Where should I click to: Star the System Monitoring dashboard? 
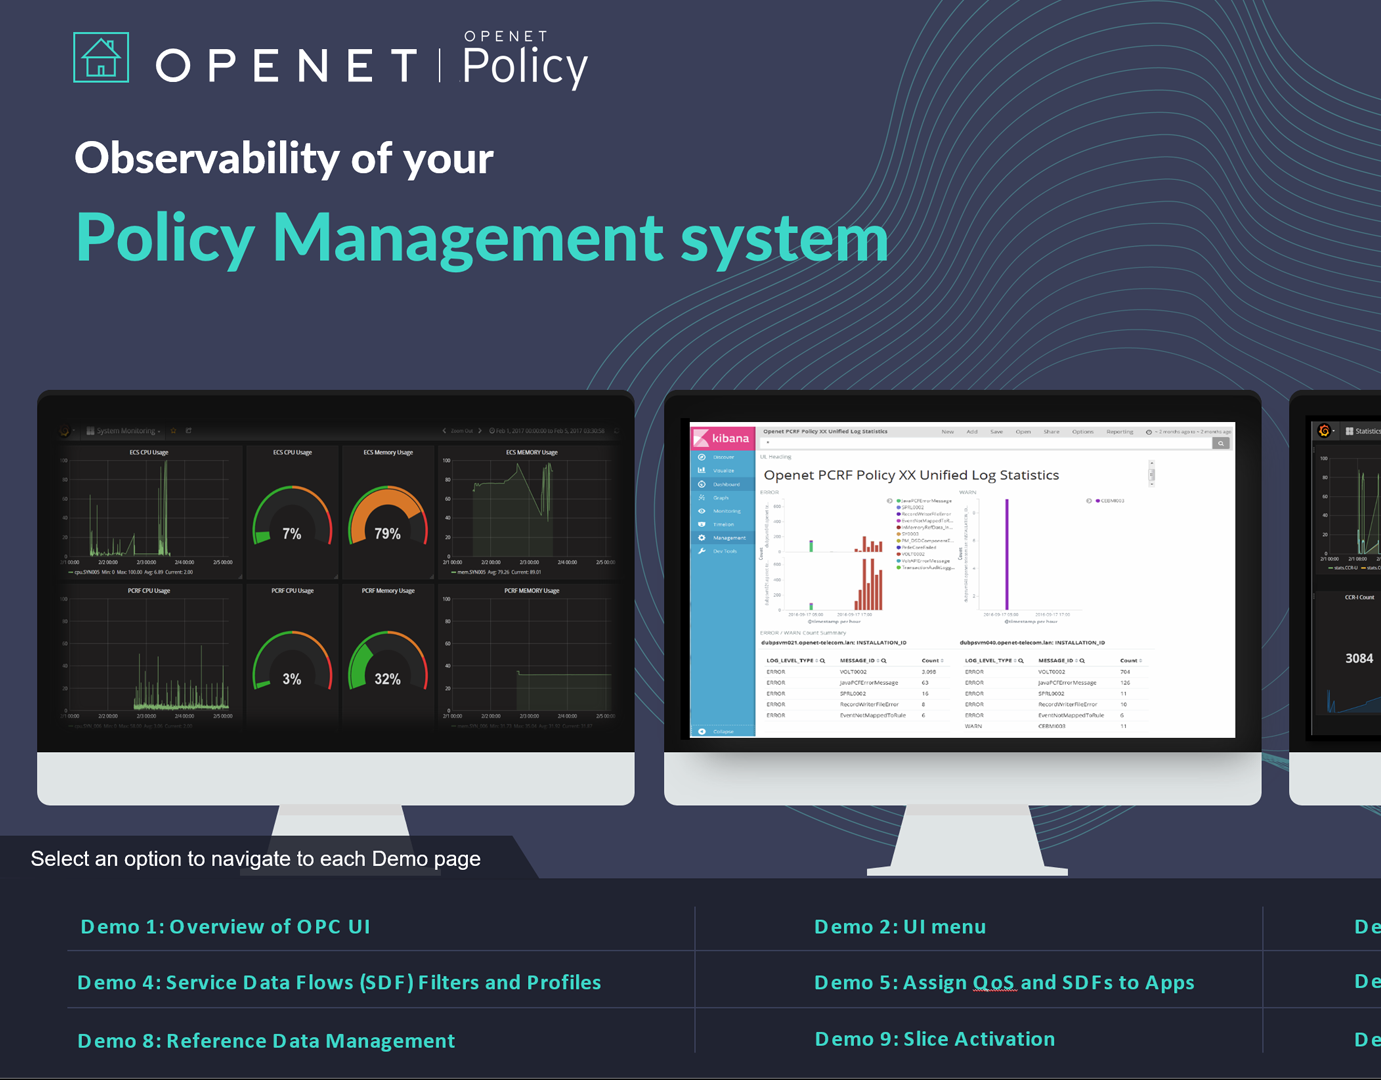[x=173, y=431]
